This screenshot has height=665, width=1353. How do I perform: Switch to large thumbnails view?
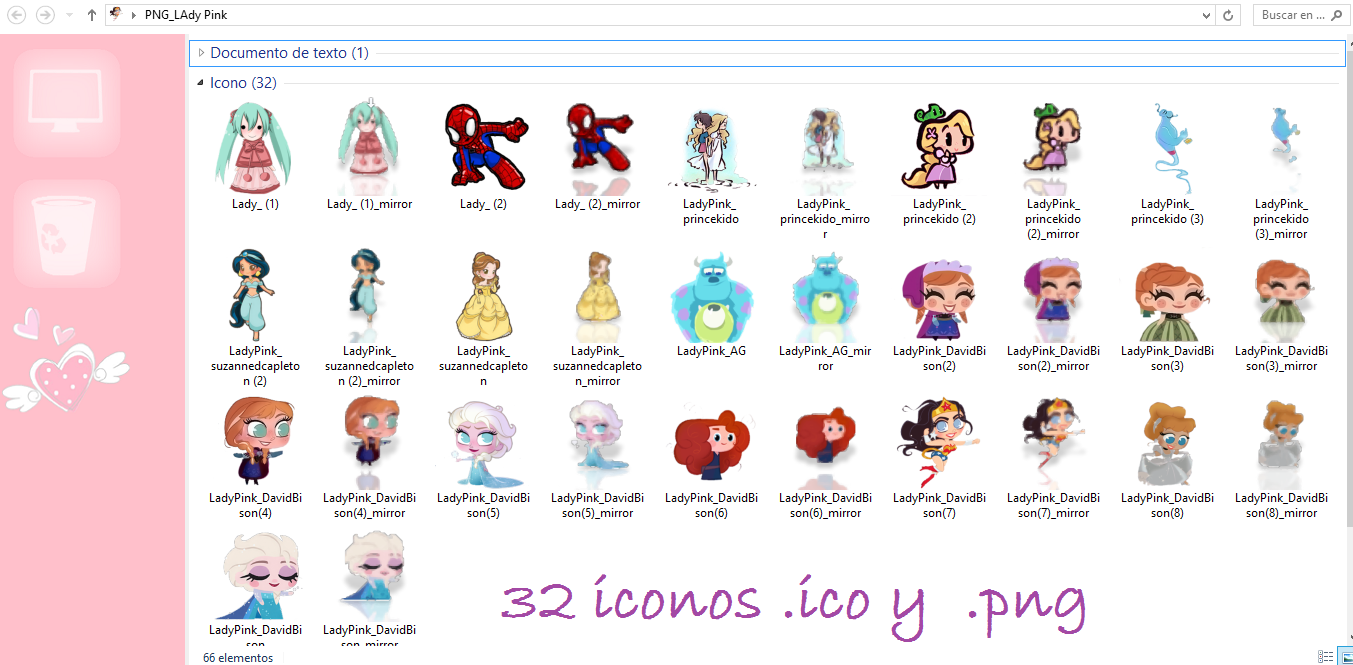(x=1344, y=657)
